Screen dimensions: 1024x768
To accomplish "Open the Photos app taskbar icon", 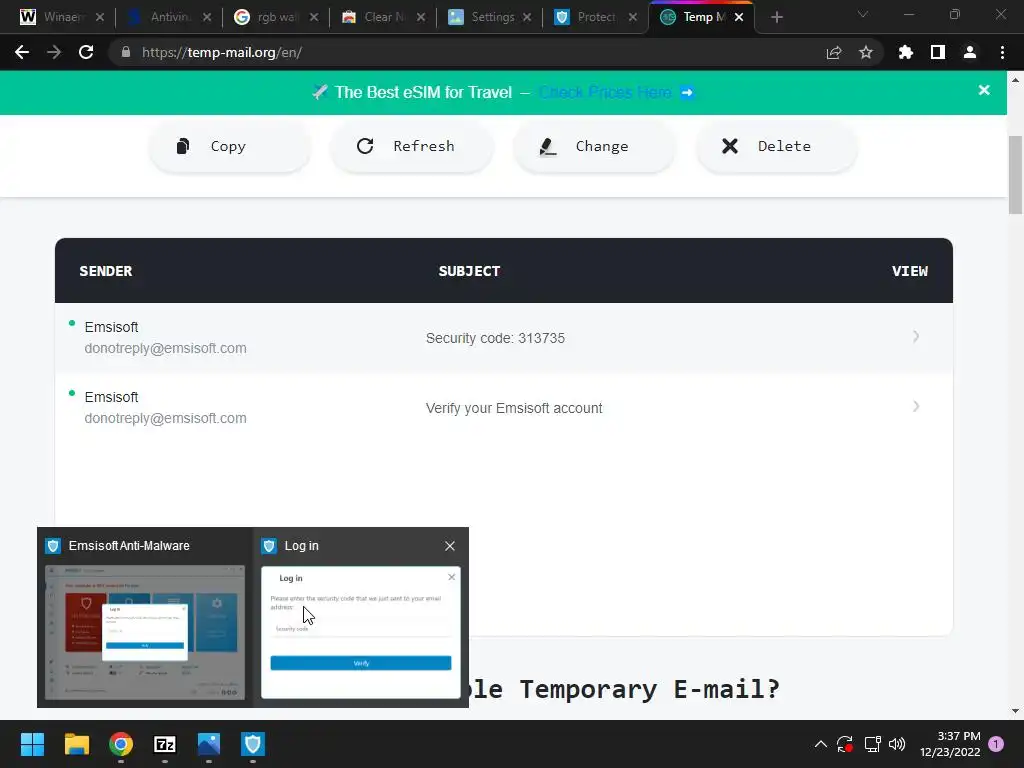I will [x=209, y=744].
